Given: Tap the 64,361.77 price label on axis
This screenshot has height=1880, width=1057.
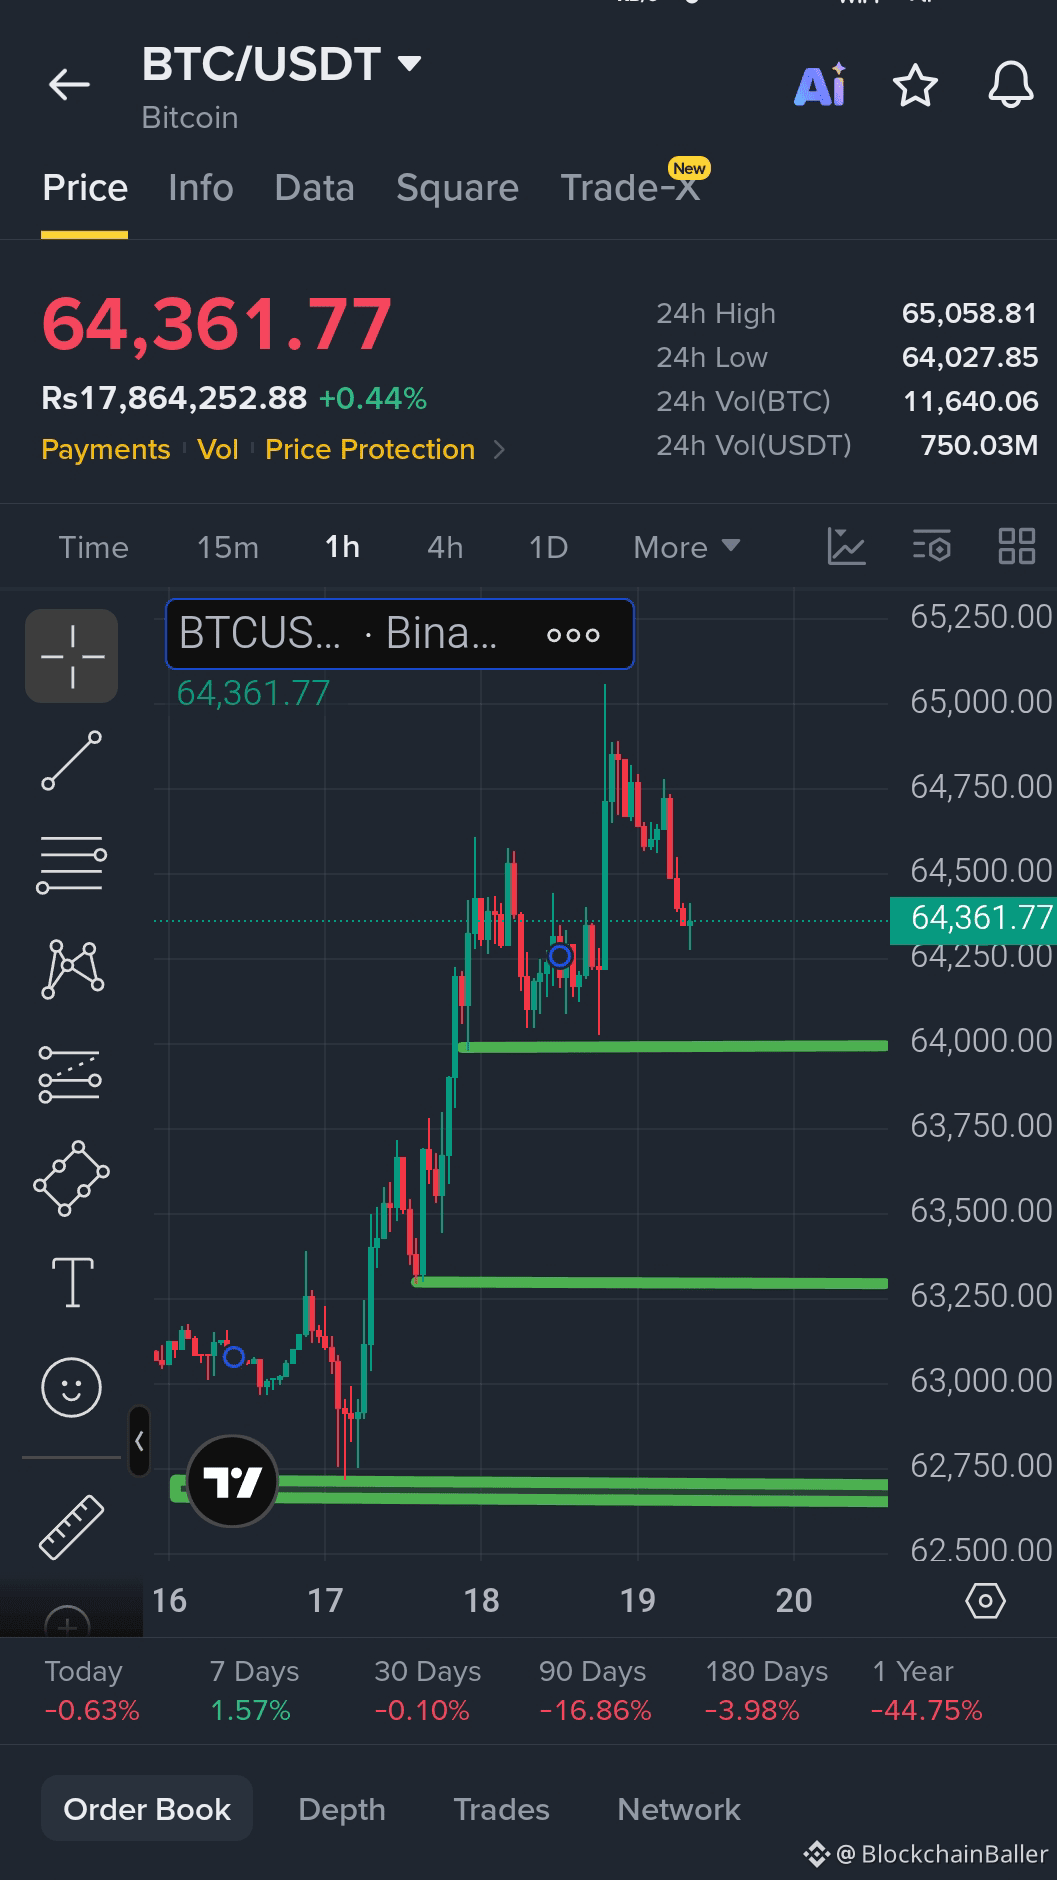Looking at the screenshot, I should pyautogui.click(x=972, y=919).
